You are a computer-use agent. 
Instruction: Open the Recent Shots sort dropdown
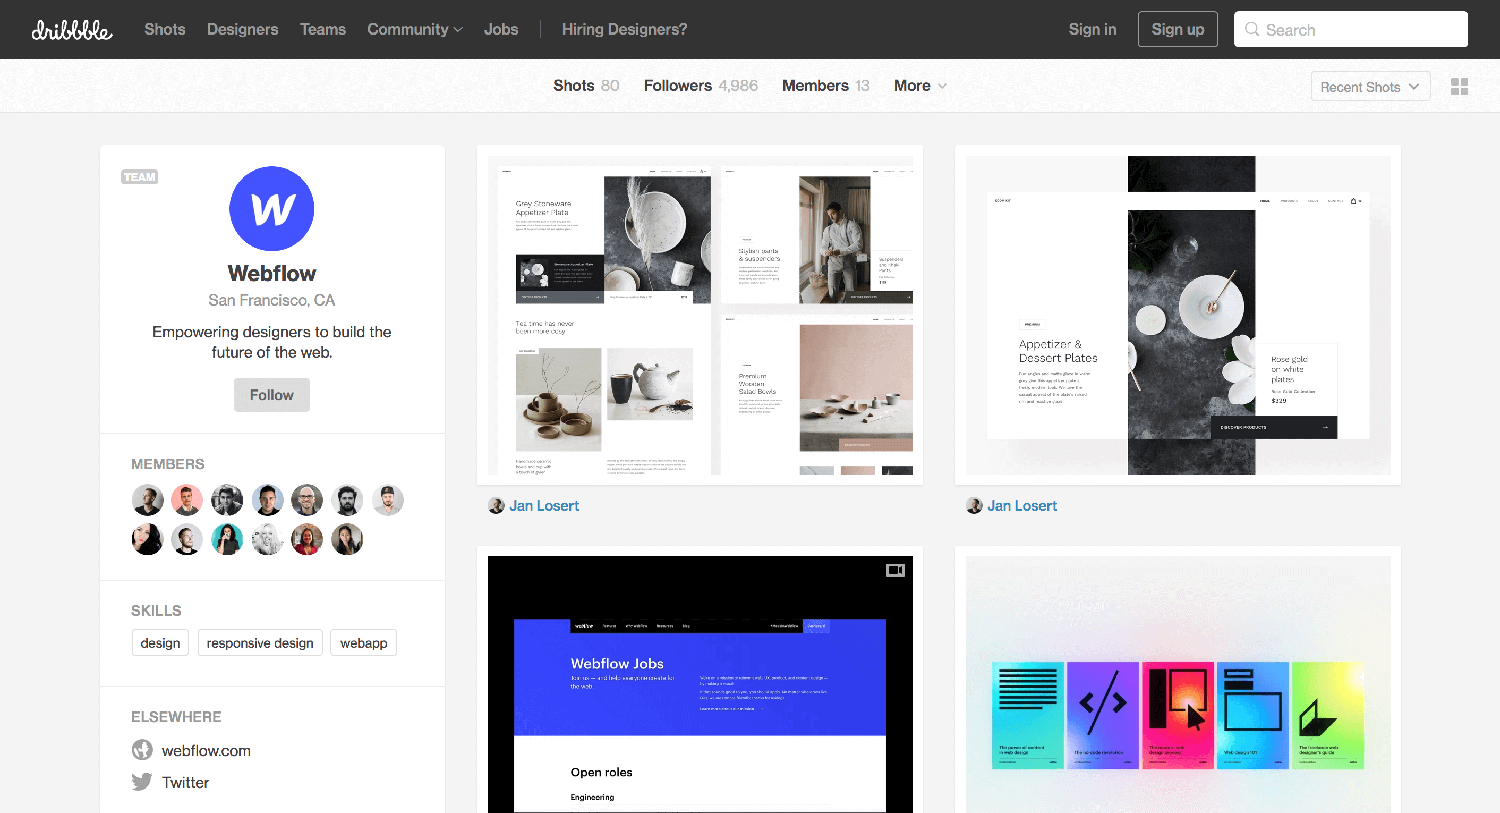click(1370, 87)
